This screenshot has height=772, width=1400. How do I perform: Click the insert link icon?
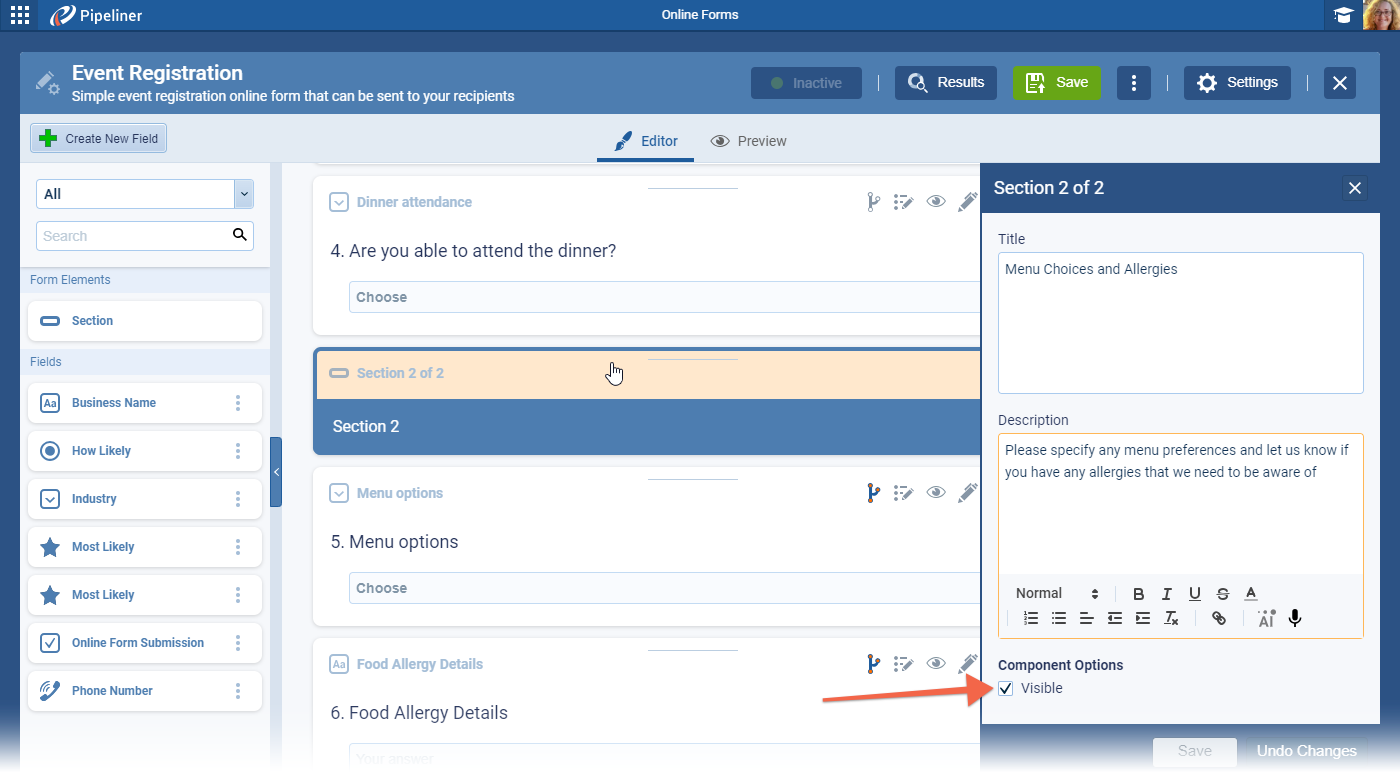click(1218, 619)
